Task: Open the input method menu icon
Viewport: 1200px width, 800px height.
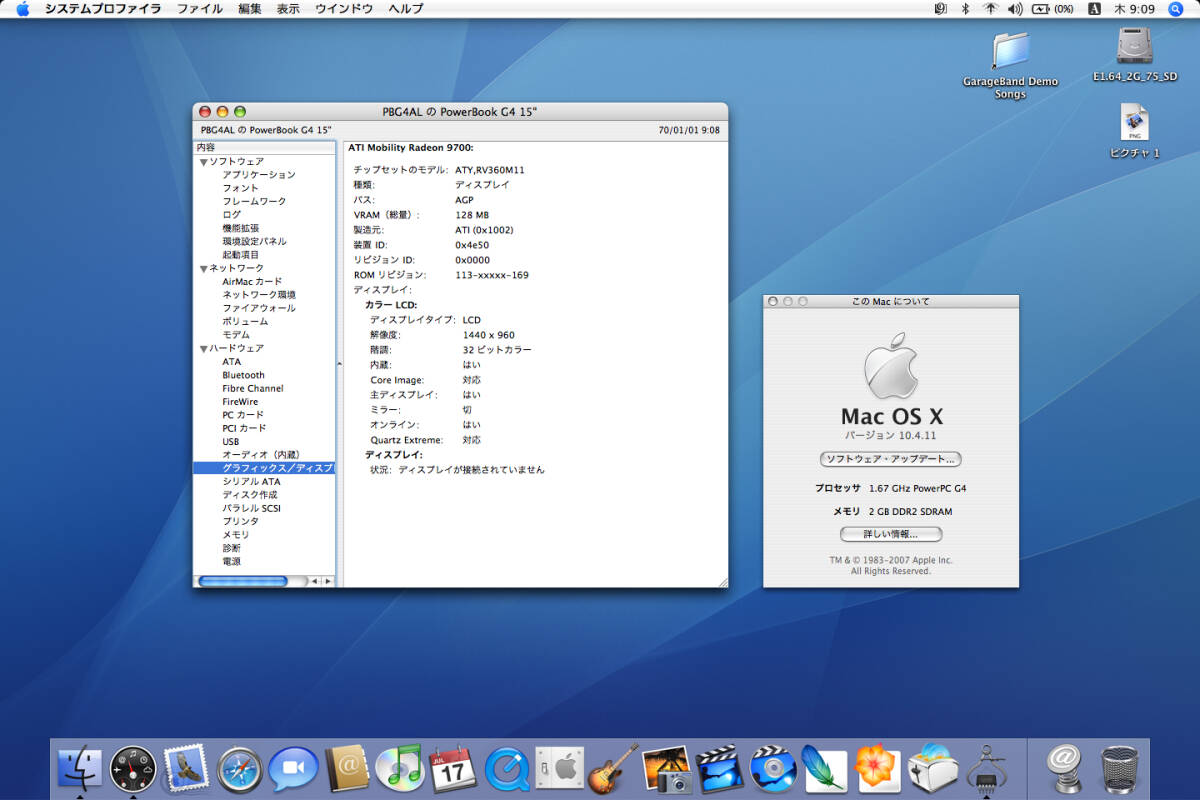Action: coord(1095,9)
